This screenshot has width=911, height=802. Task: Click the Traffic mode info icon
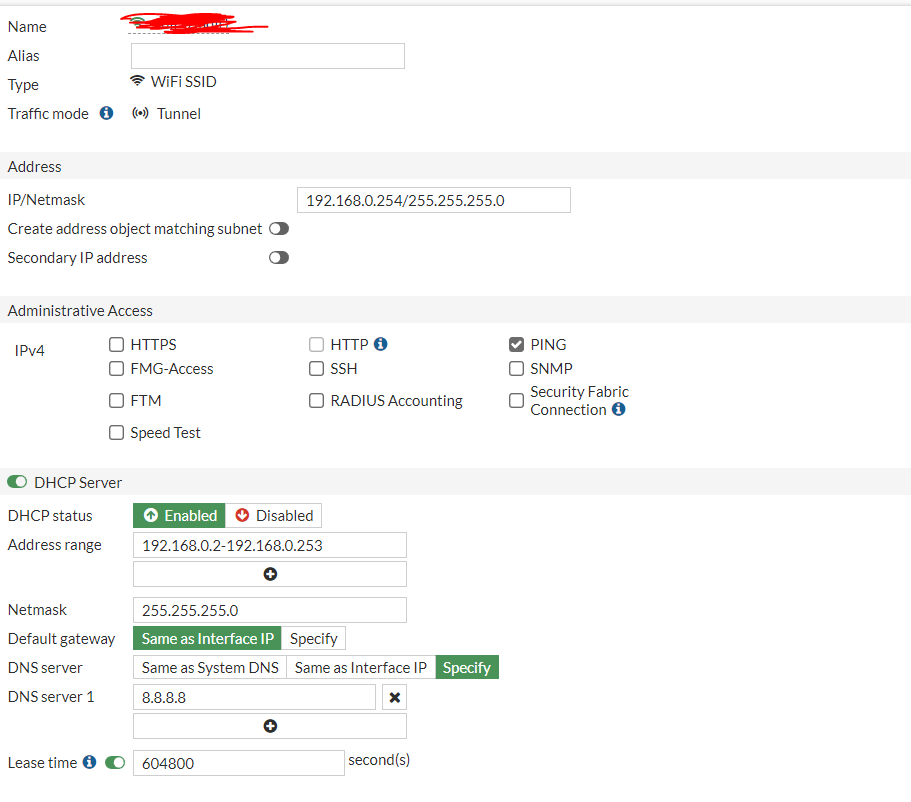click(x=106, y=113)
